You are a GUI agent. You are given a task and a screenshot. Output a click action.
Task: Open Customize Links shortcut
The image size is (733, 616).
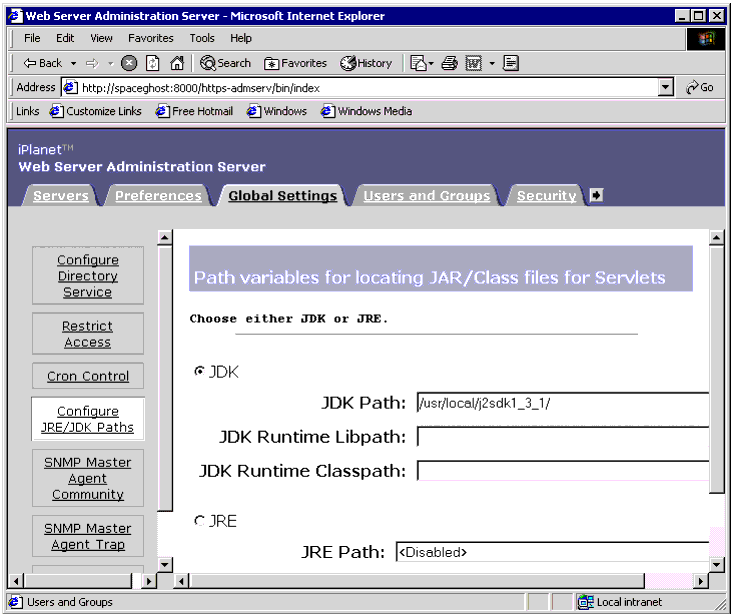95,111
